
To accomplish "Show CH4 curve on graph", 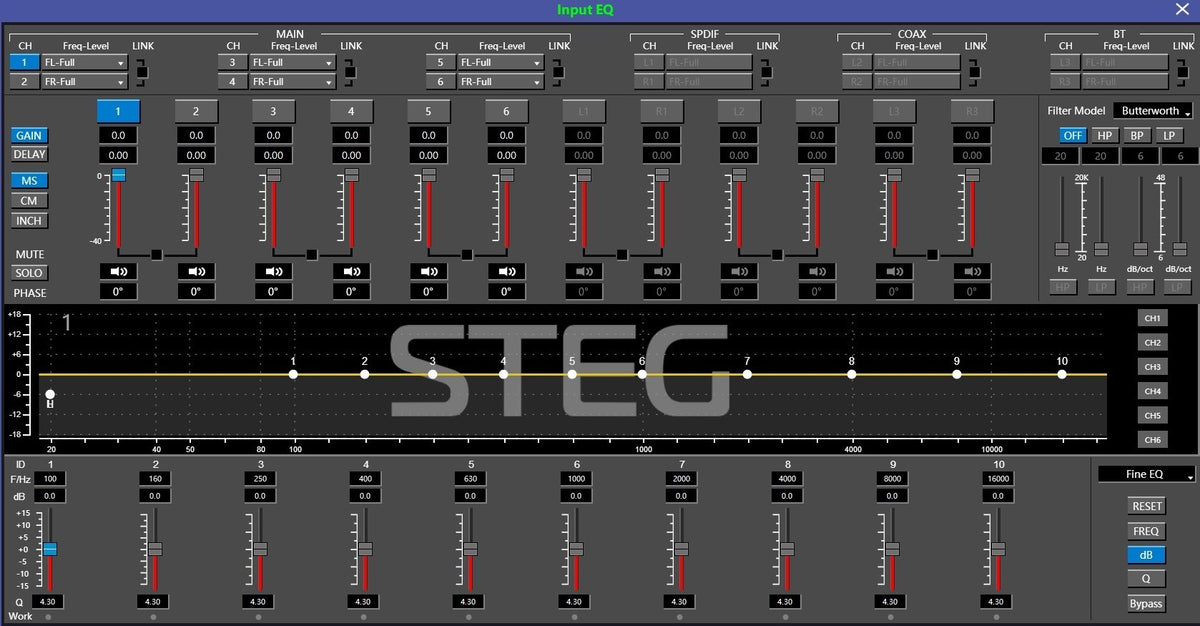I will pyautogui.click(x=1152, y=391).
